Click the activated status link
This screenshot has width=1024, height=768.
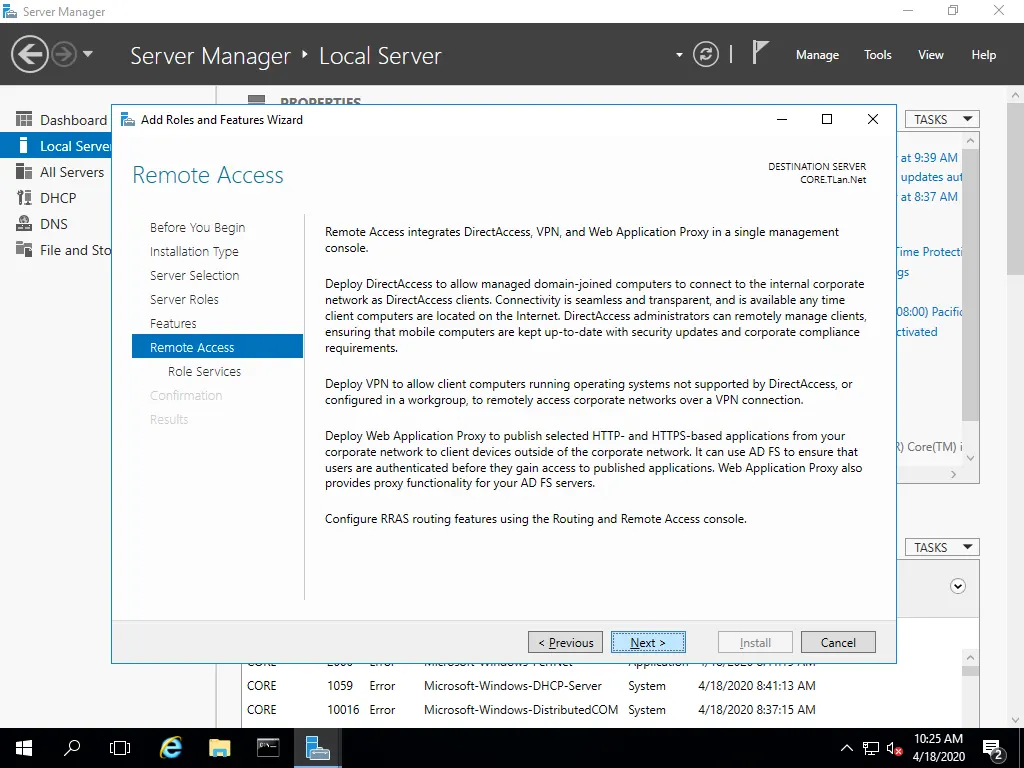(917, 332)
